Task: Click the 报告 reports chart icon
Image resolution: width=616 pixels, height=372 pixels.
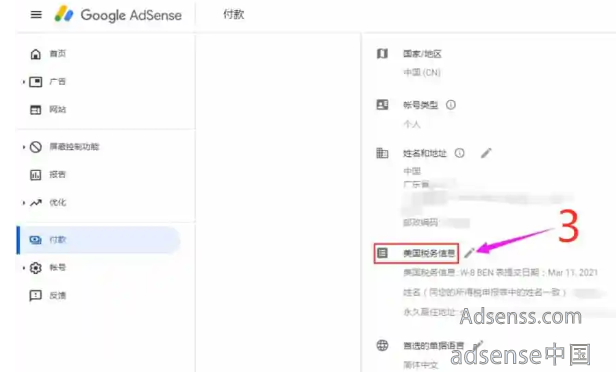Action: 36,175
